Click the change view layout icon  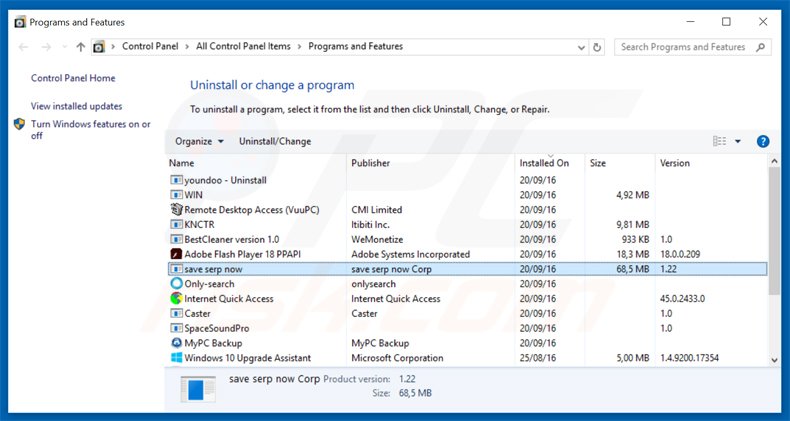(x=719, y=142)
